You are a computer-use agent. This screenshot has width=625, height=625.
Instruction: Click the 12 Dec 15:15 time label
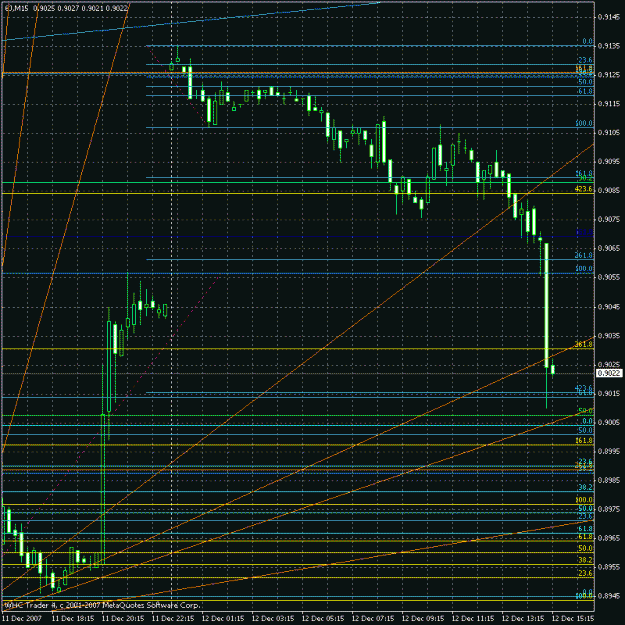tap(573, 618)
